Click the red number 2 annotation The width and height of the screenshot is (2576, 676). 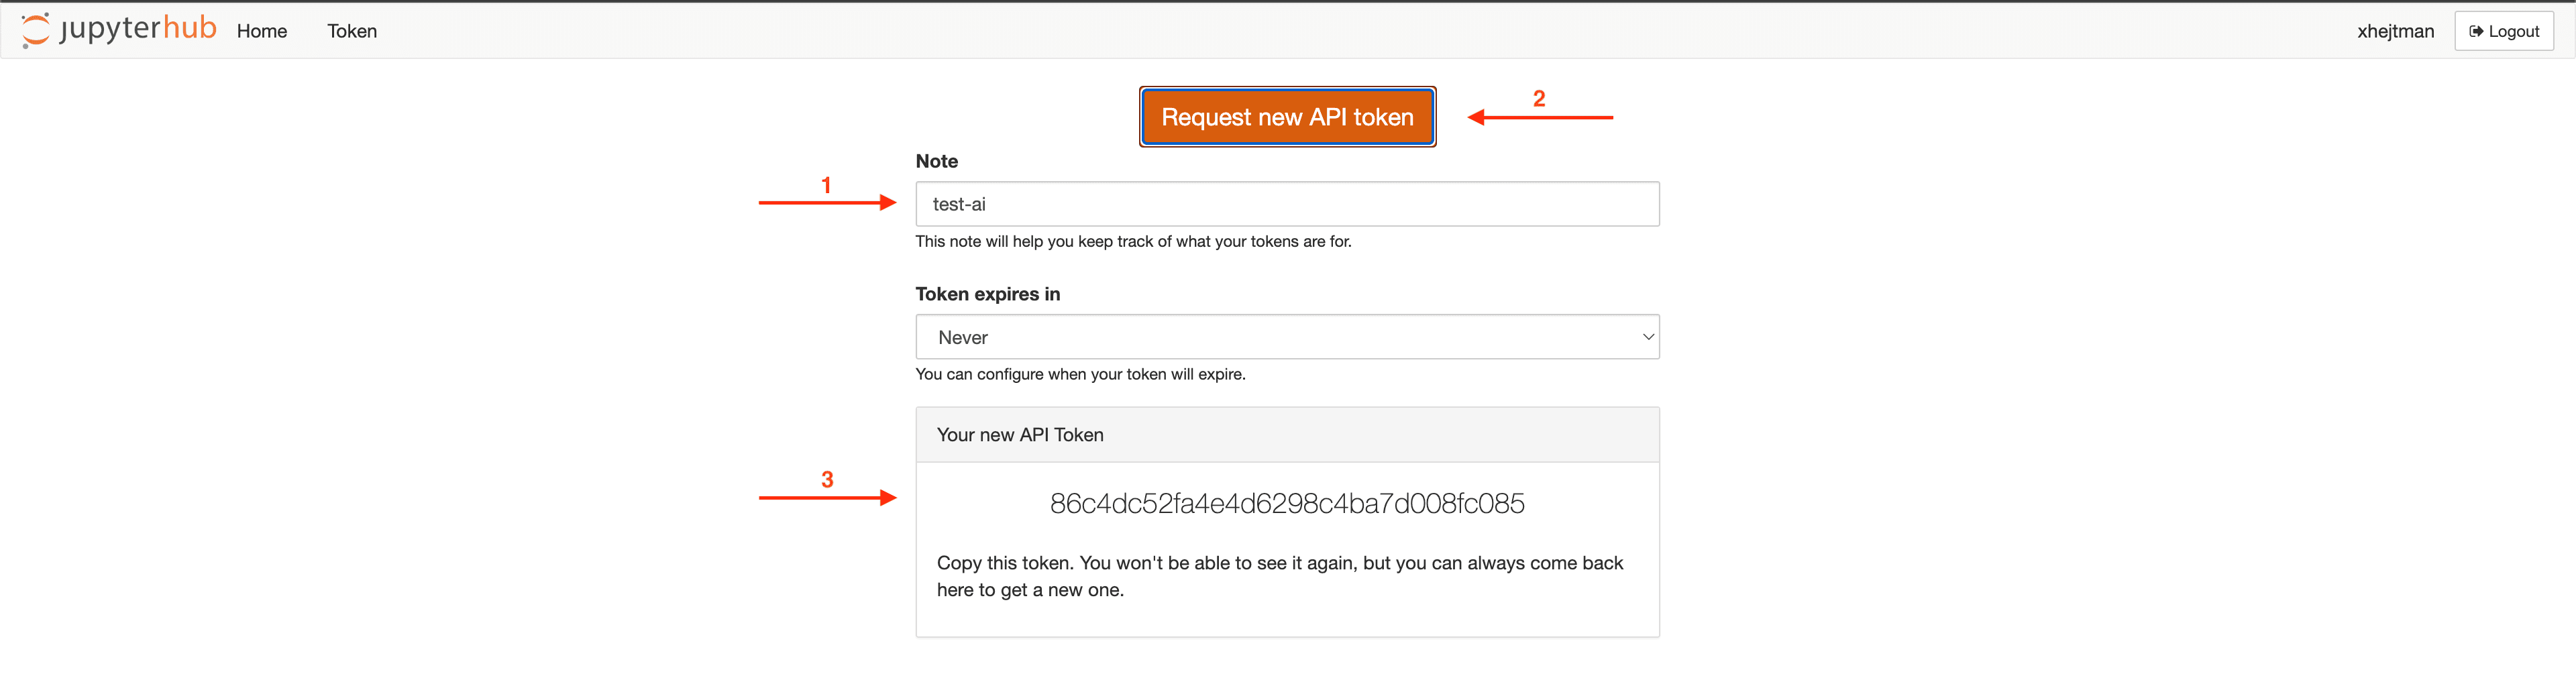coord(1539,98)
